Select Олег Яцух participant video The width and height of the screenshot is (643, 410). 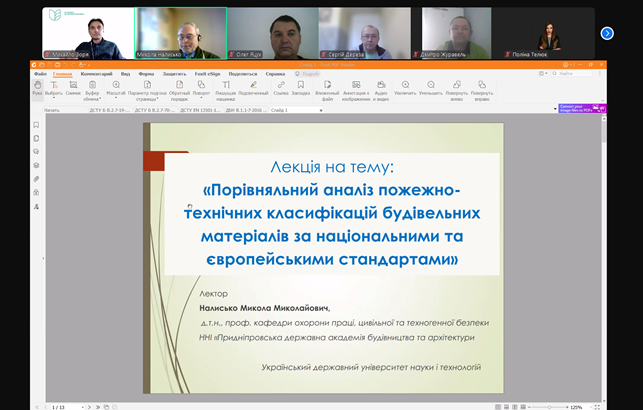coord(273,33)
